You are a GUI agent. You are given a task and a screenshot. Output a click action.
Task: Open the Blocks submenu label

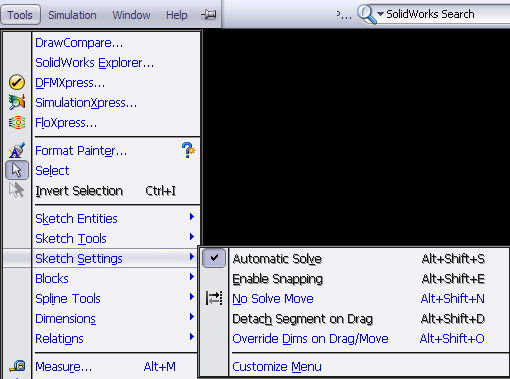[x=52, y=279]
